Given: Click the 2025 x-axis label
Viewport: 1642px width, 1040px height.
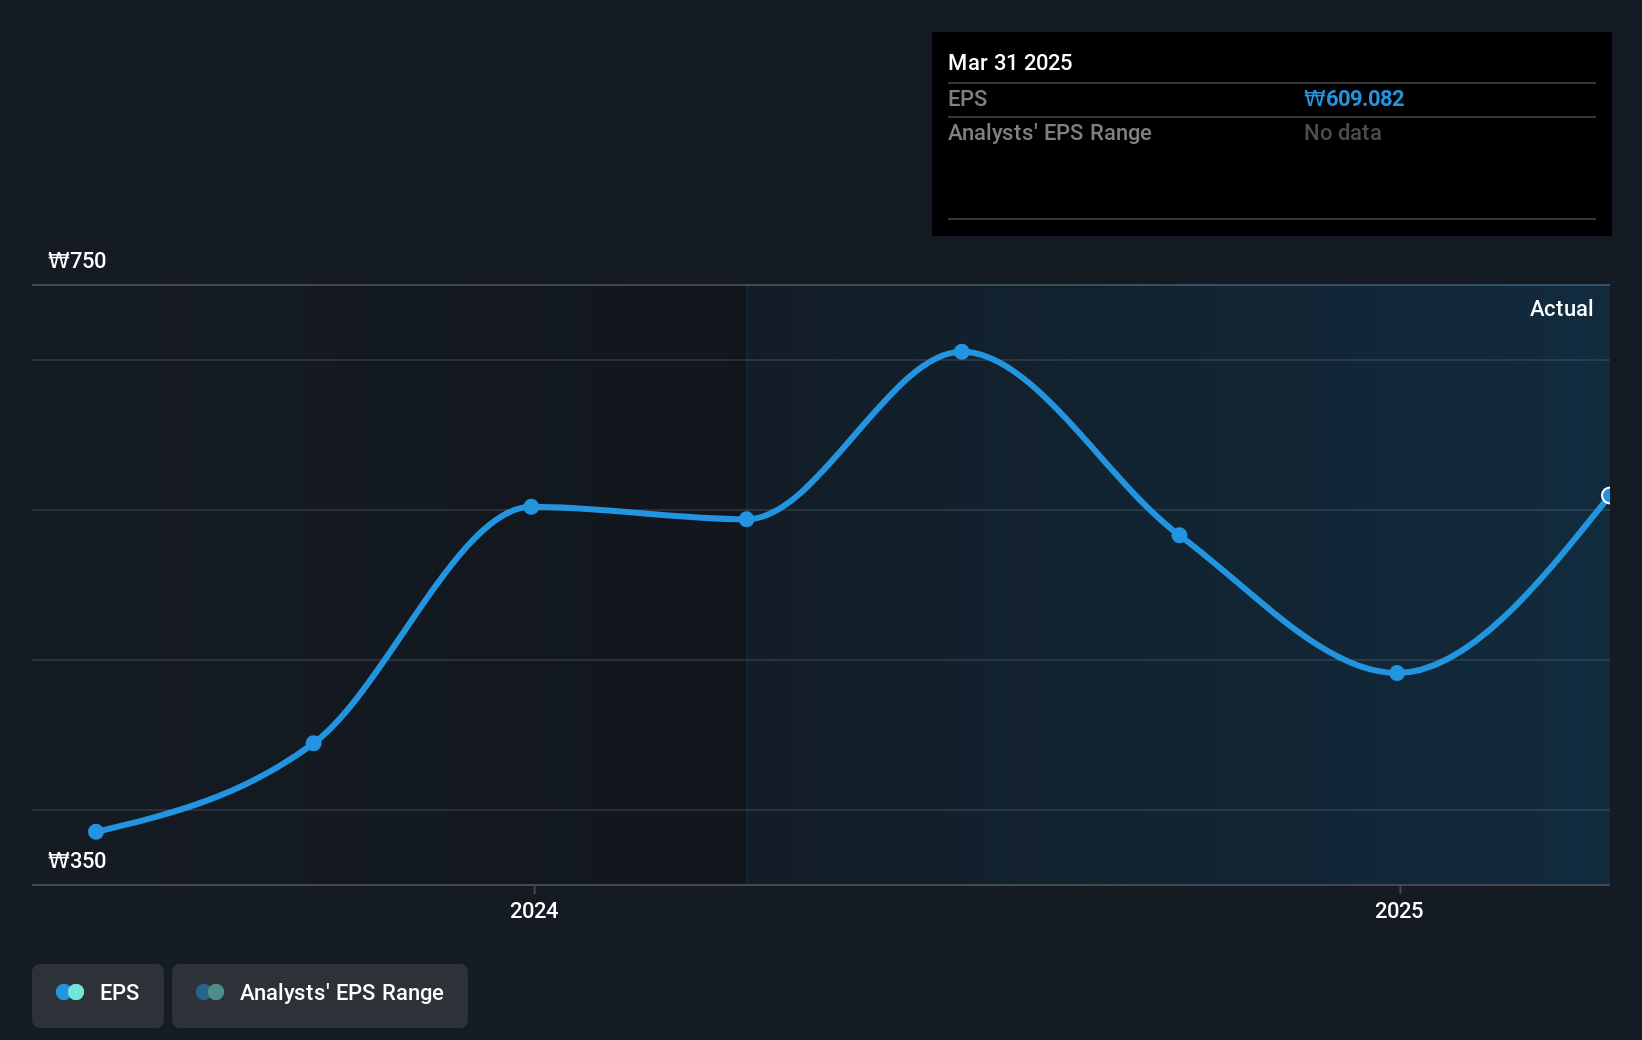Looking at the screenshot, I should tap(1399, 910).
